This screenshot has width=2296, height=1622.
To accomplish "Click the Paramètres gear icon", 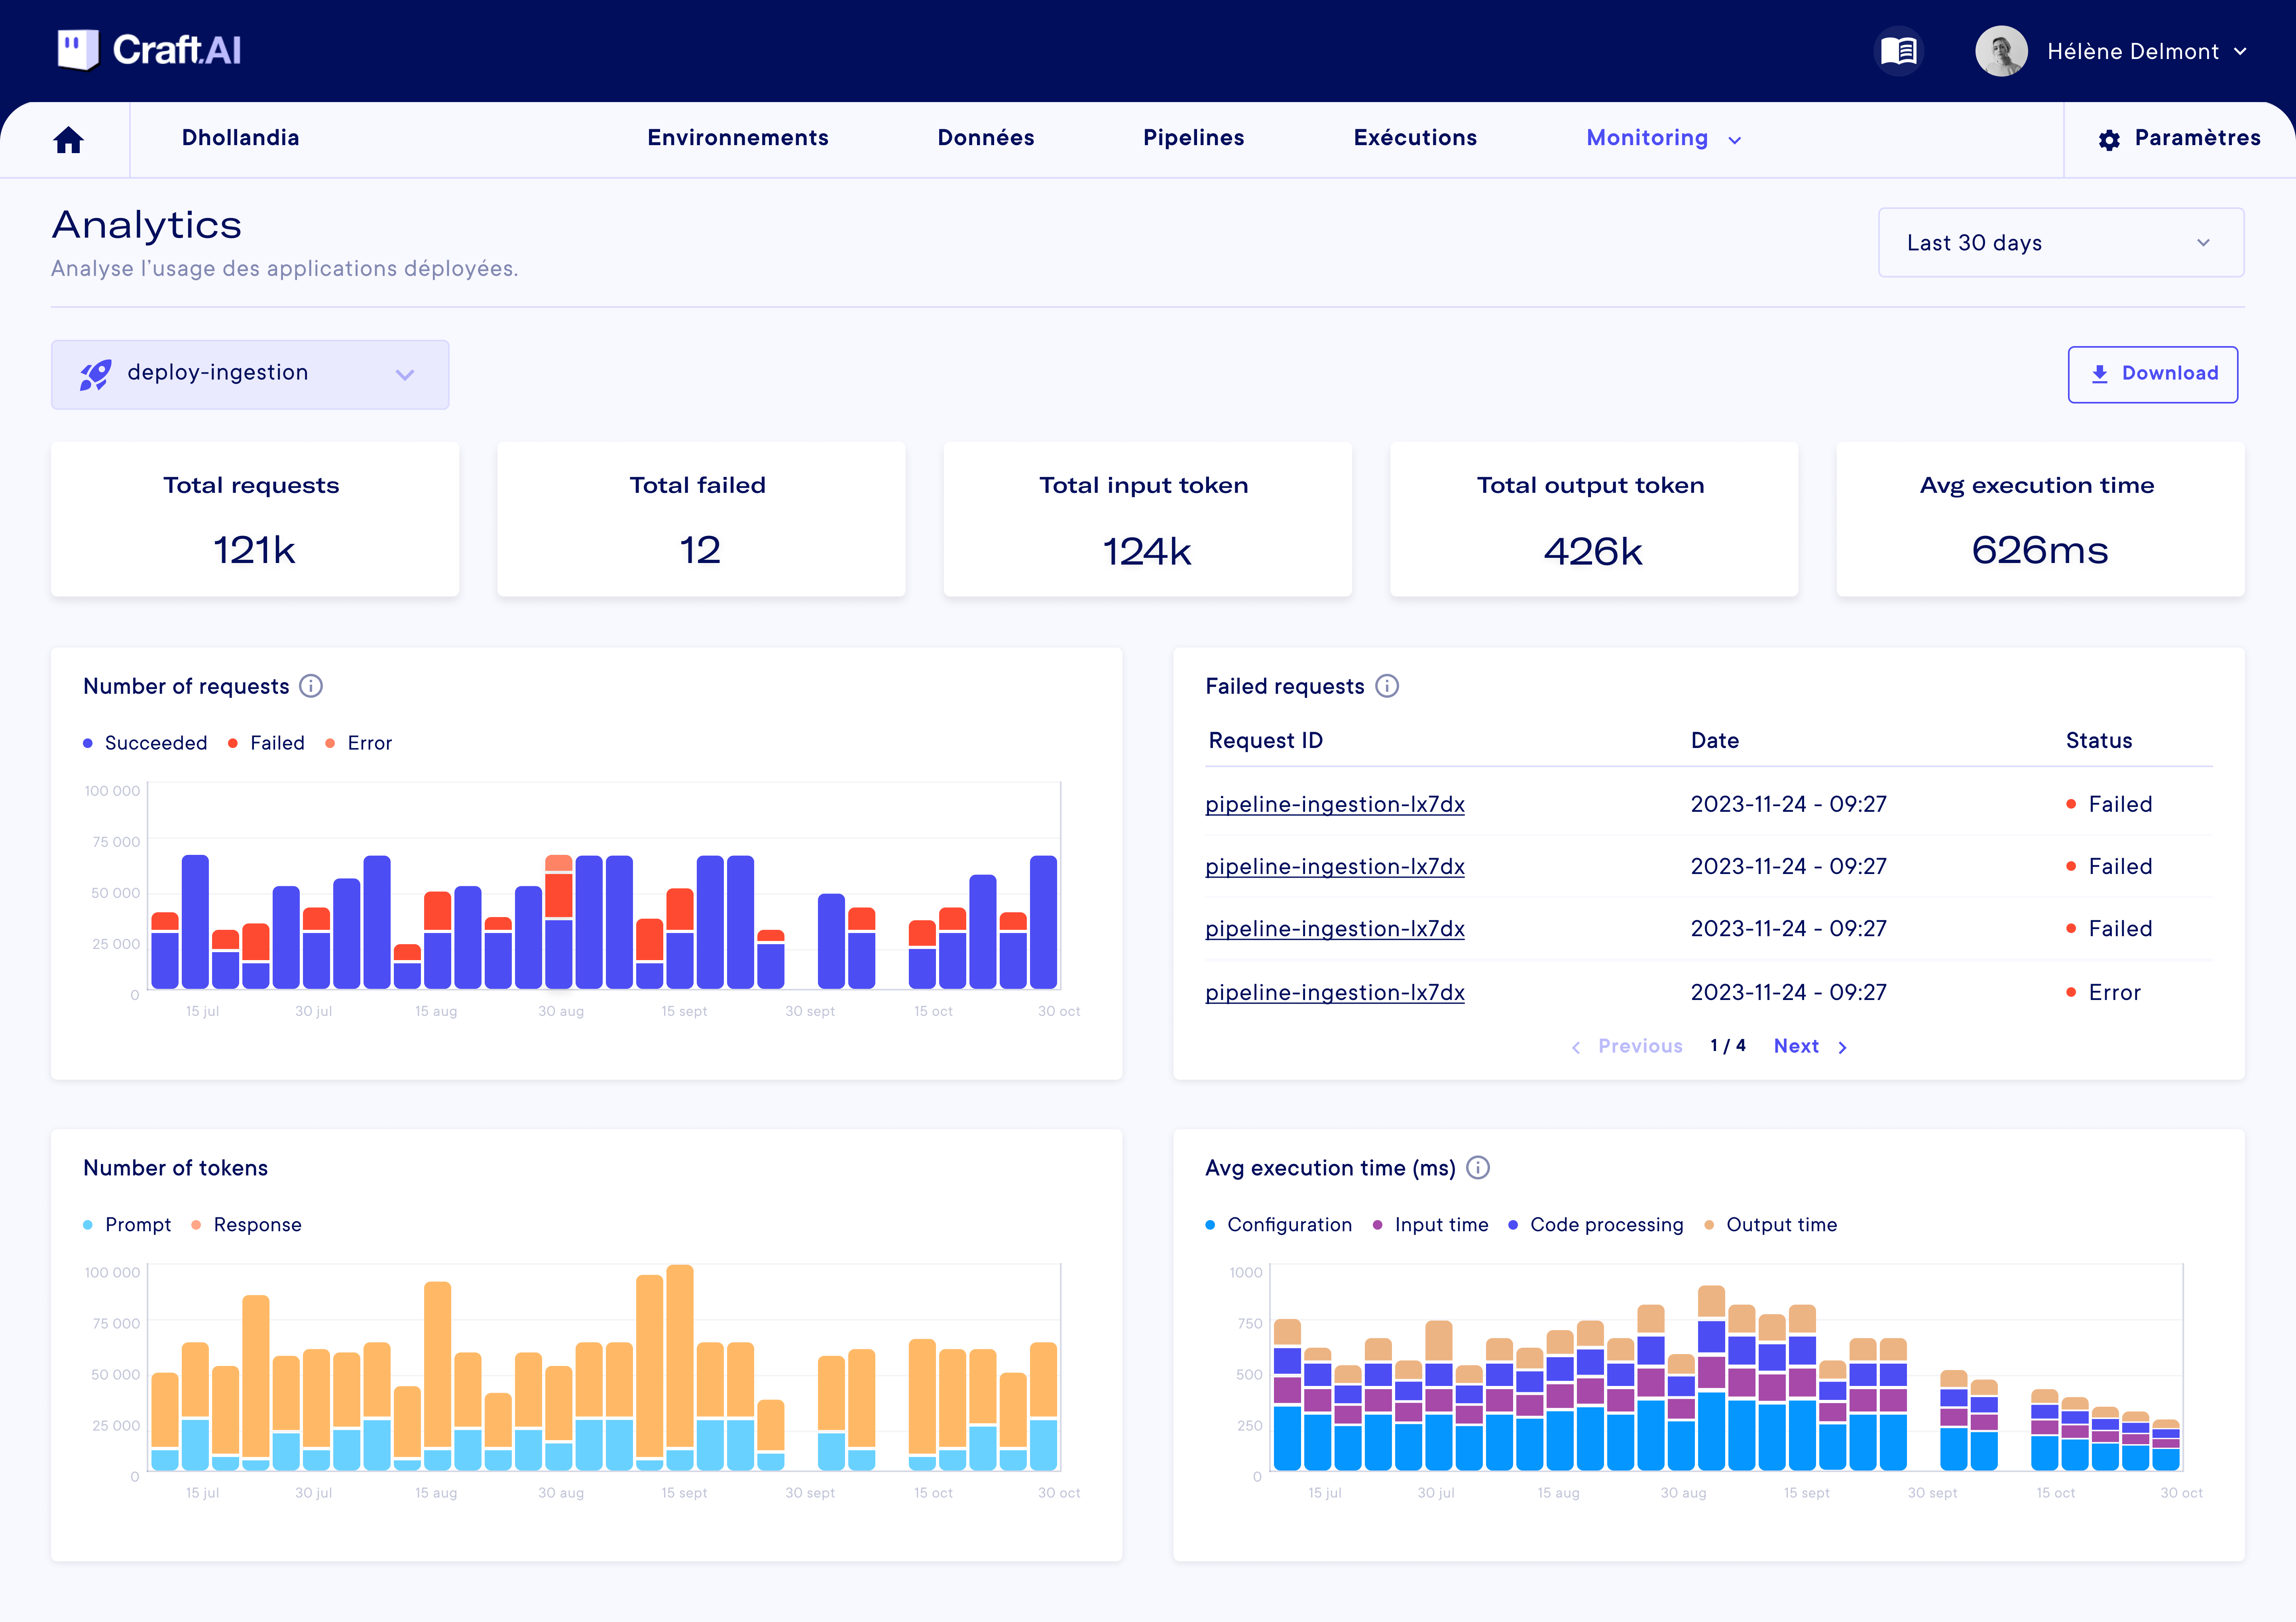I will pyautogui.click(x=2109, y=140).
